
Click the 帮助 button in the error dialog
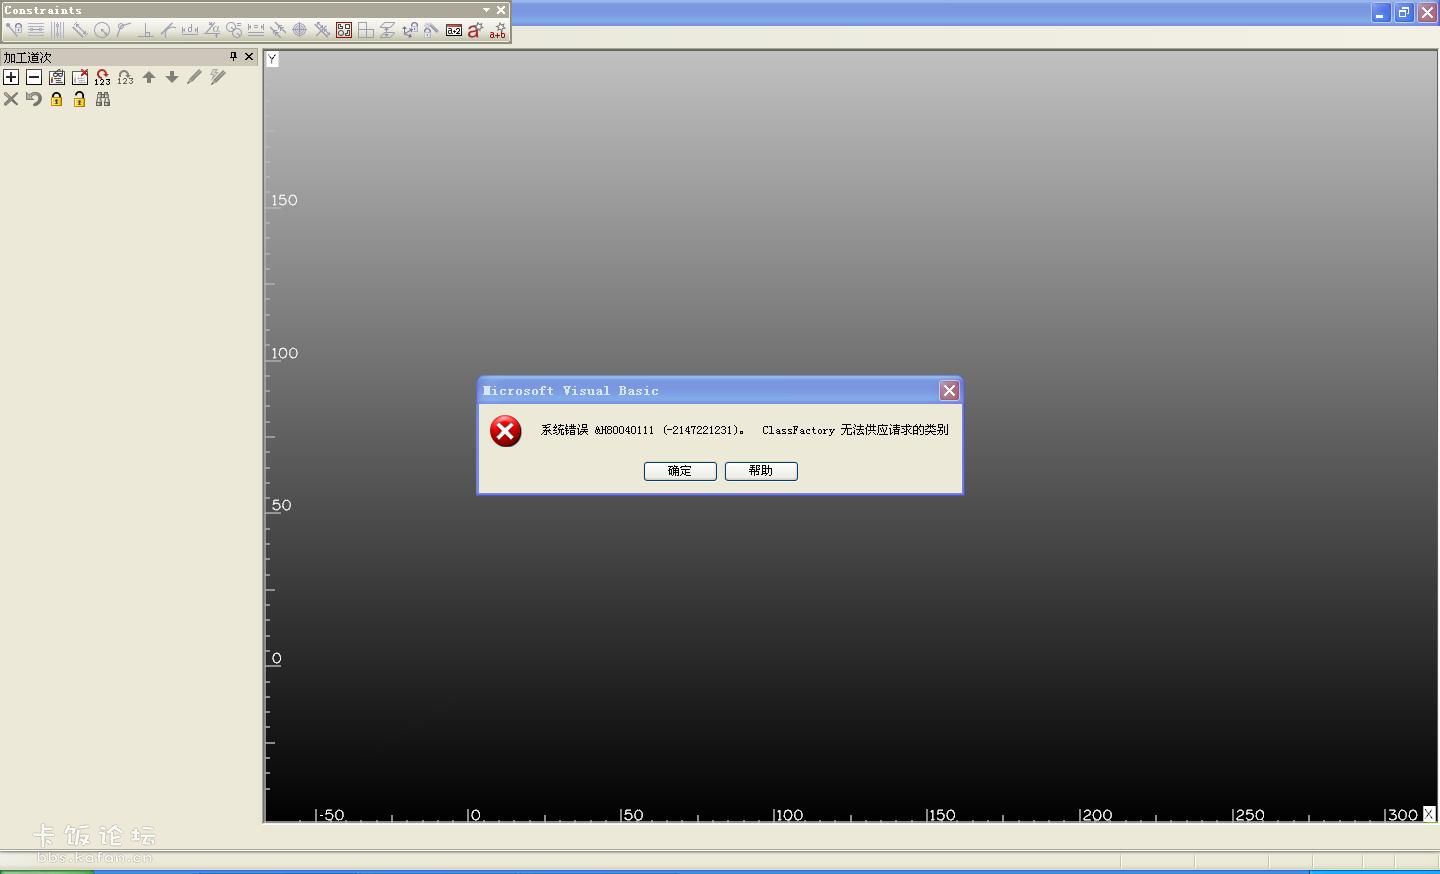[761, 471]
